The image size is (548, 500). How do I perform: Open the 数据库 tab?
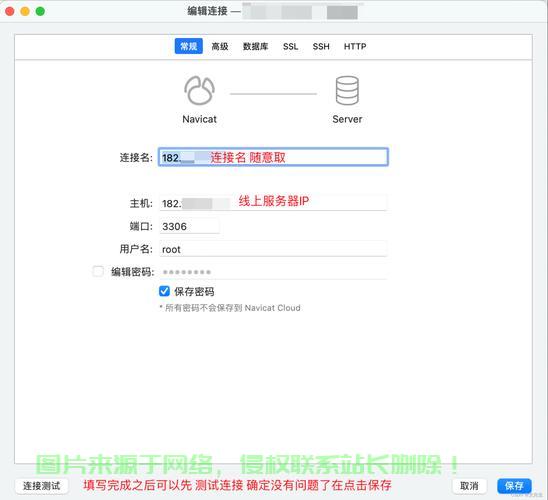click(x=255, y=46)
